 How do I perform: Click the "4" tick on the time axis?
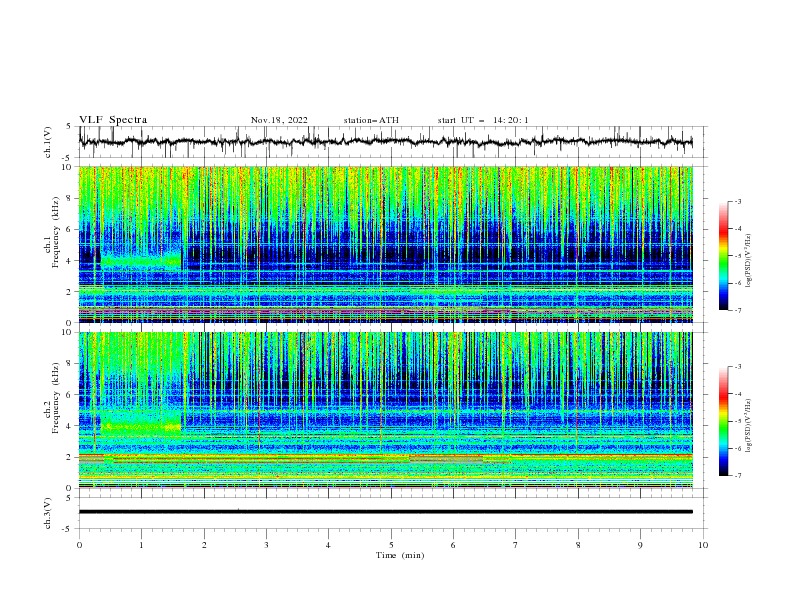pos(328,545)
